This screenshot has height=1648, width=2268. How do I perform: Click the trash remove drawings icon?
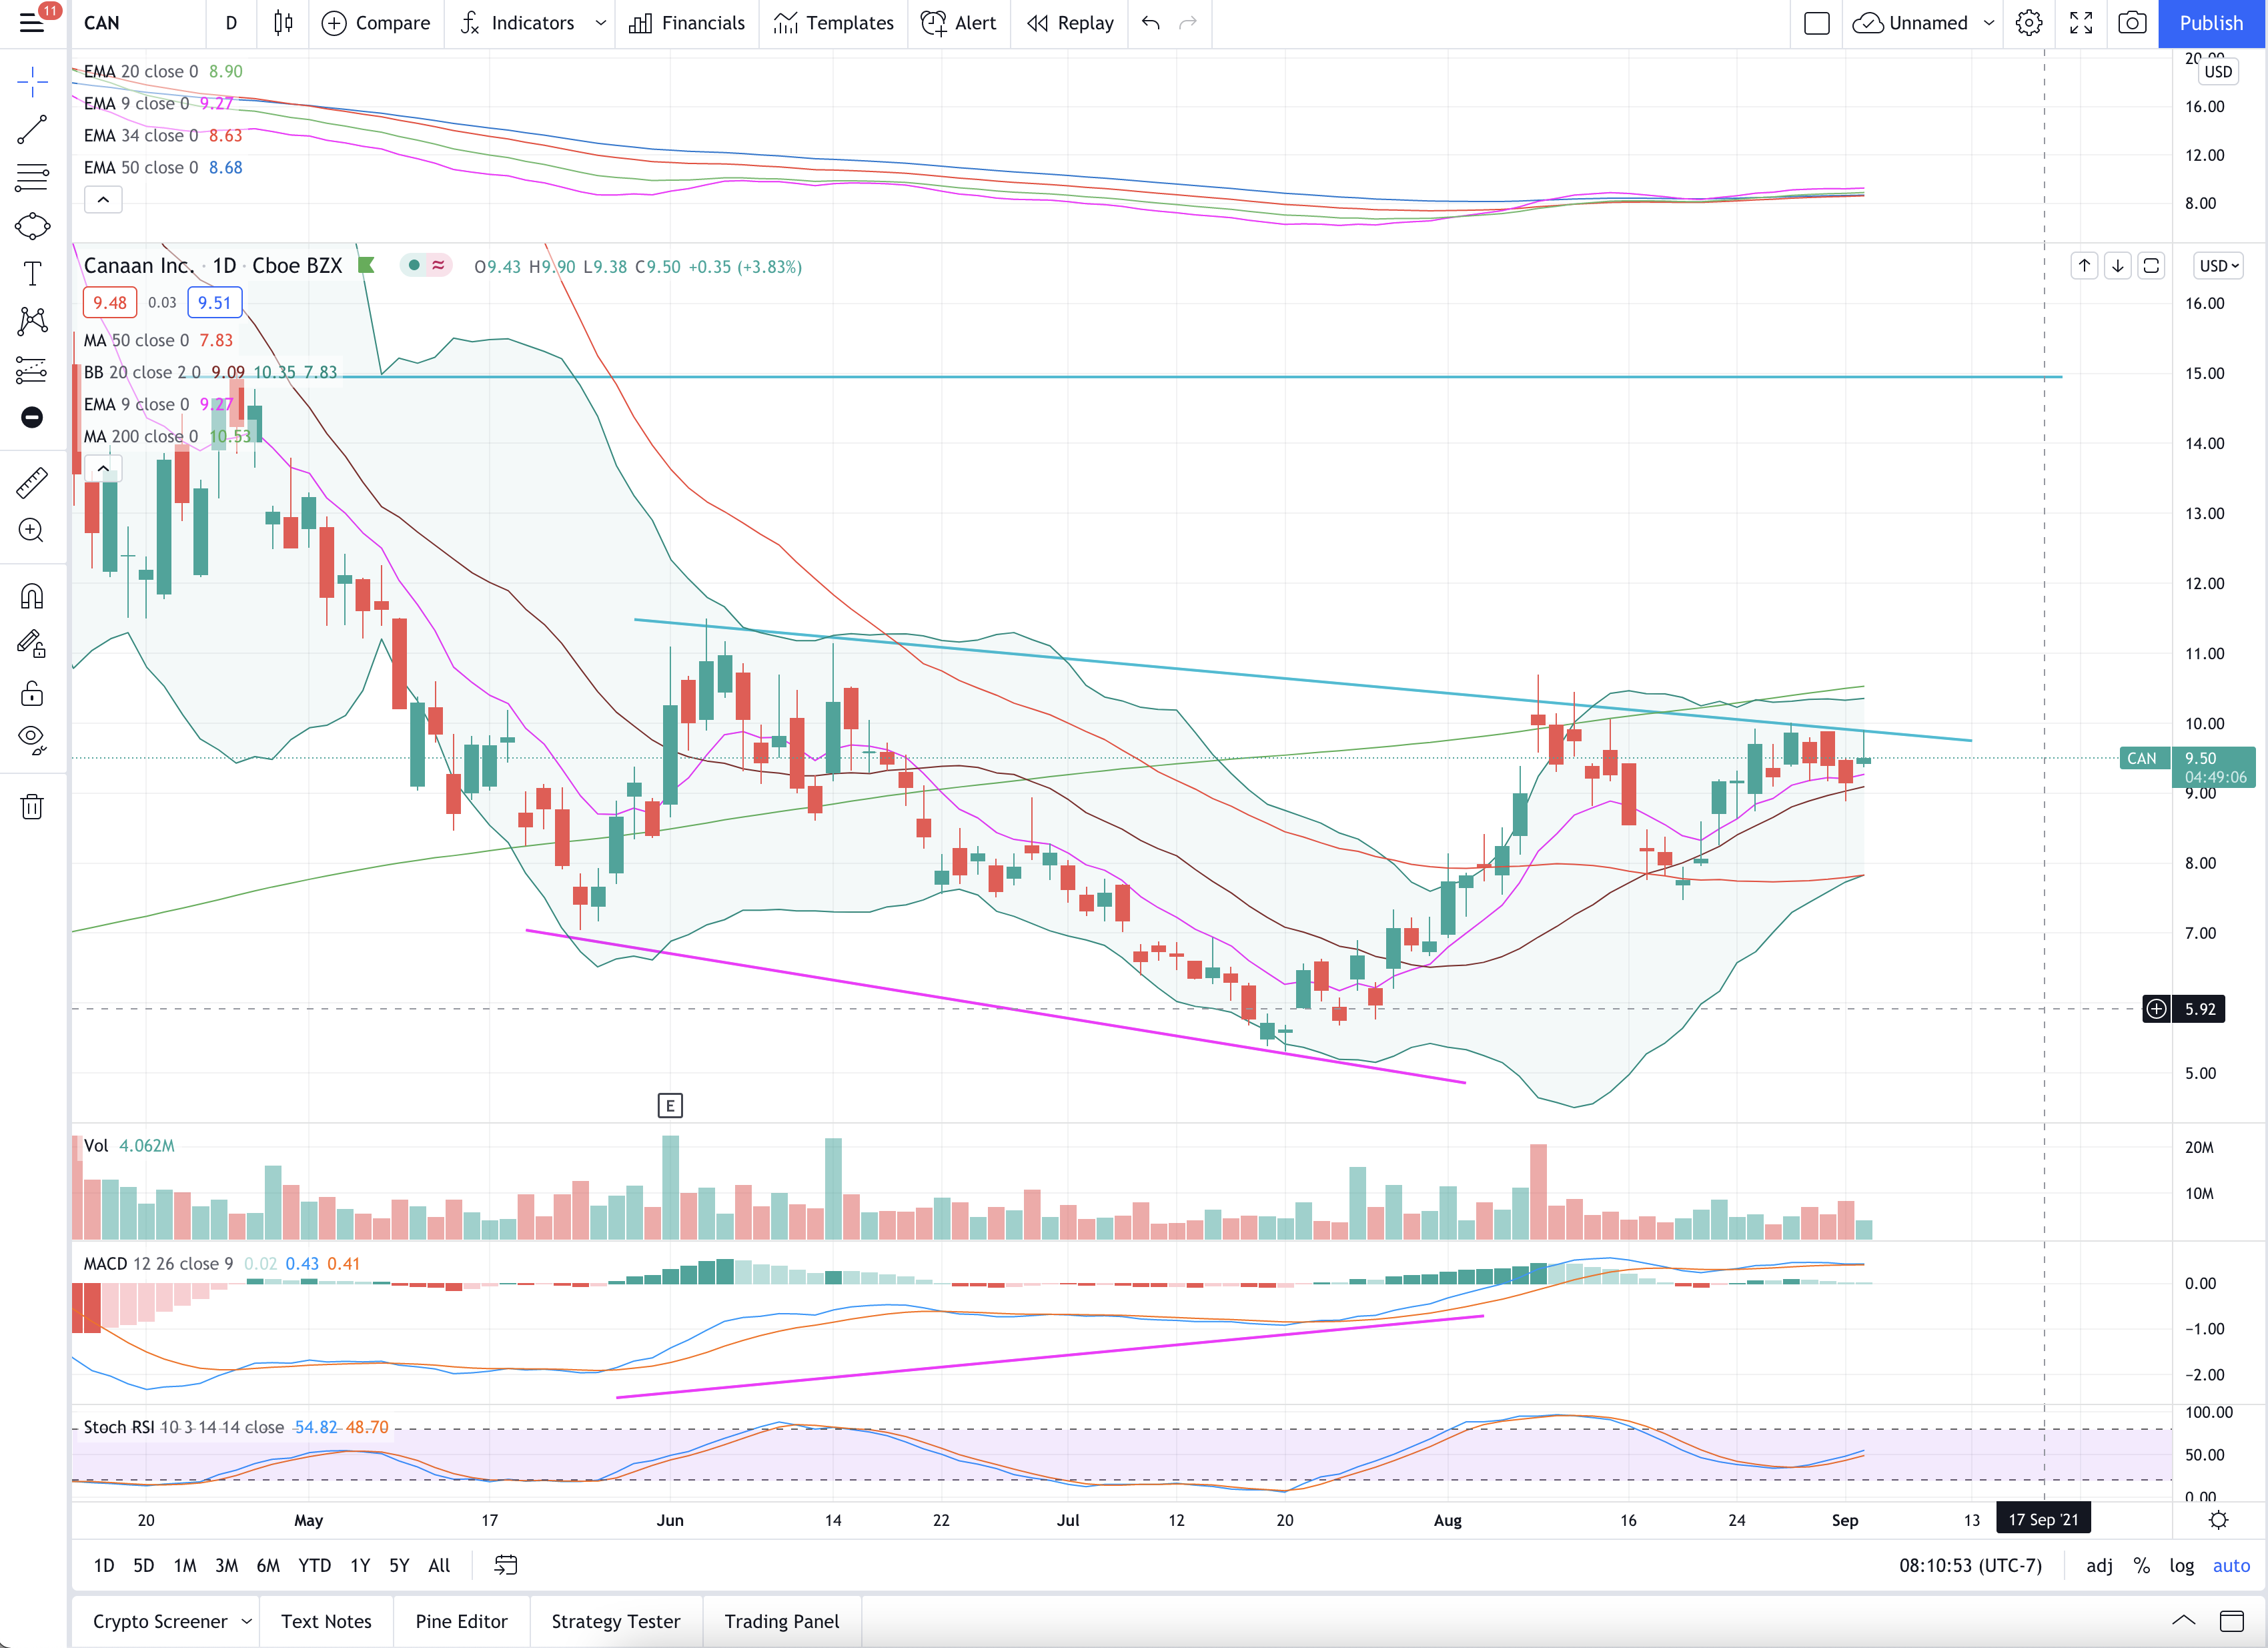tap(32, 806)
